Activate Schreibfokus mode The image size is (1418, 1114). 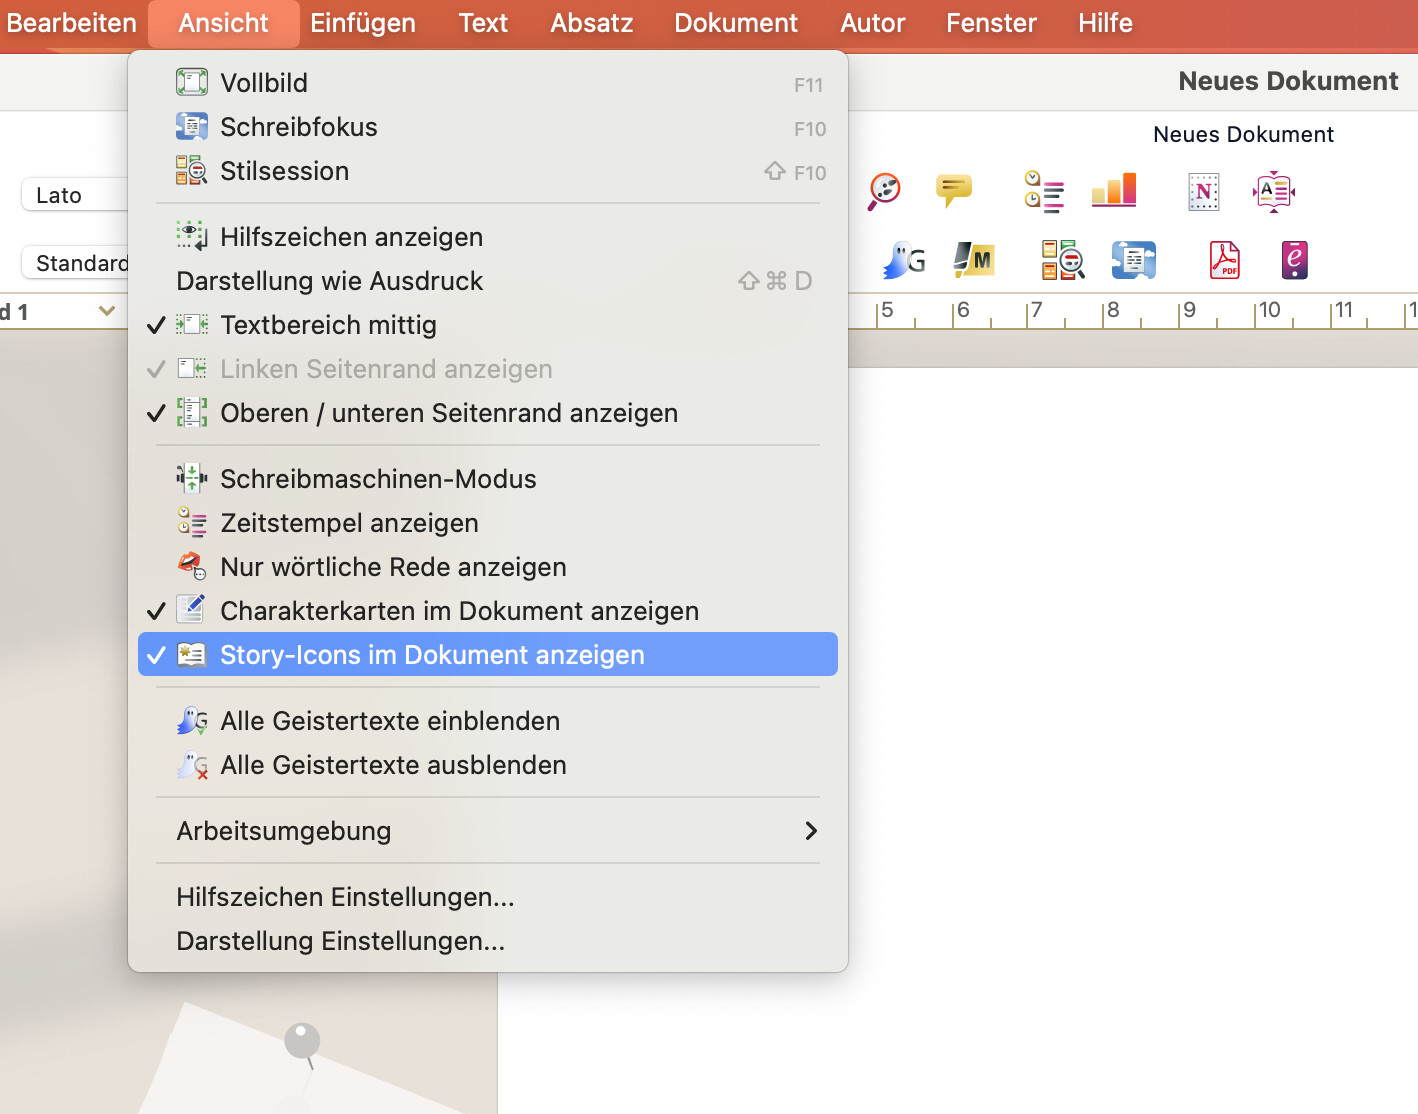tap(488, 127)
